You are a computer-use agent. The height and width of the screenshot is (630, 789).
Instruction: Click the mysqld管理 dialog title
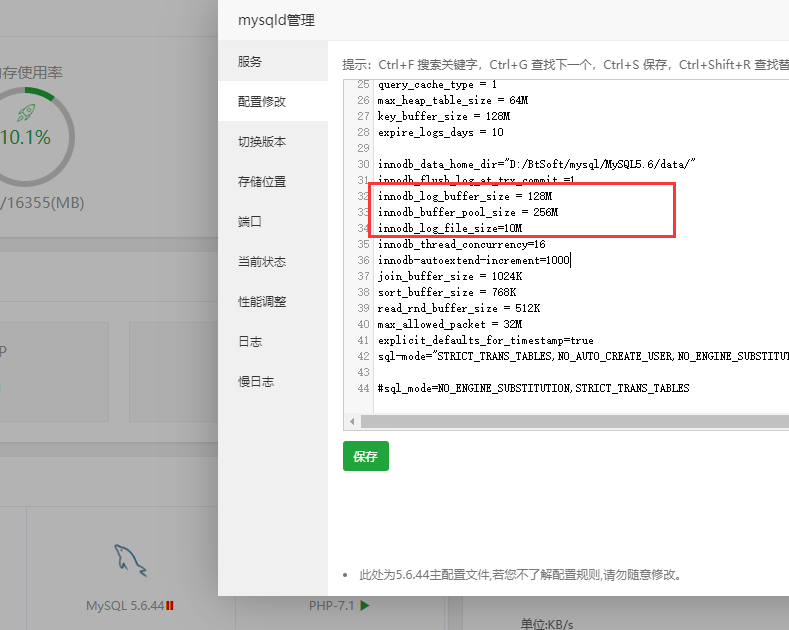(276, 20)
